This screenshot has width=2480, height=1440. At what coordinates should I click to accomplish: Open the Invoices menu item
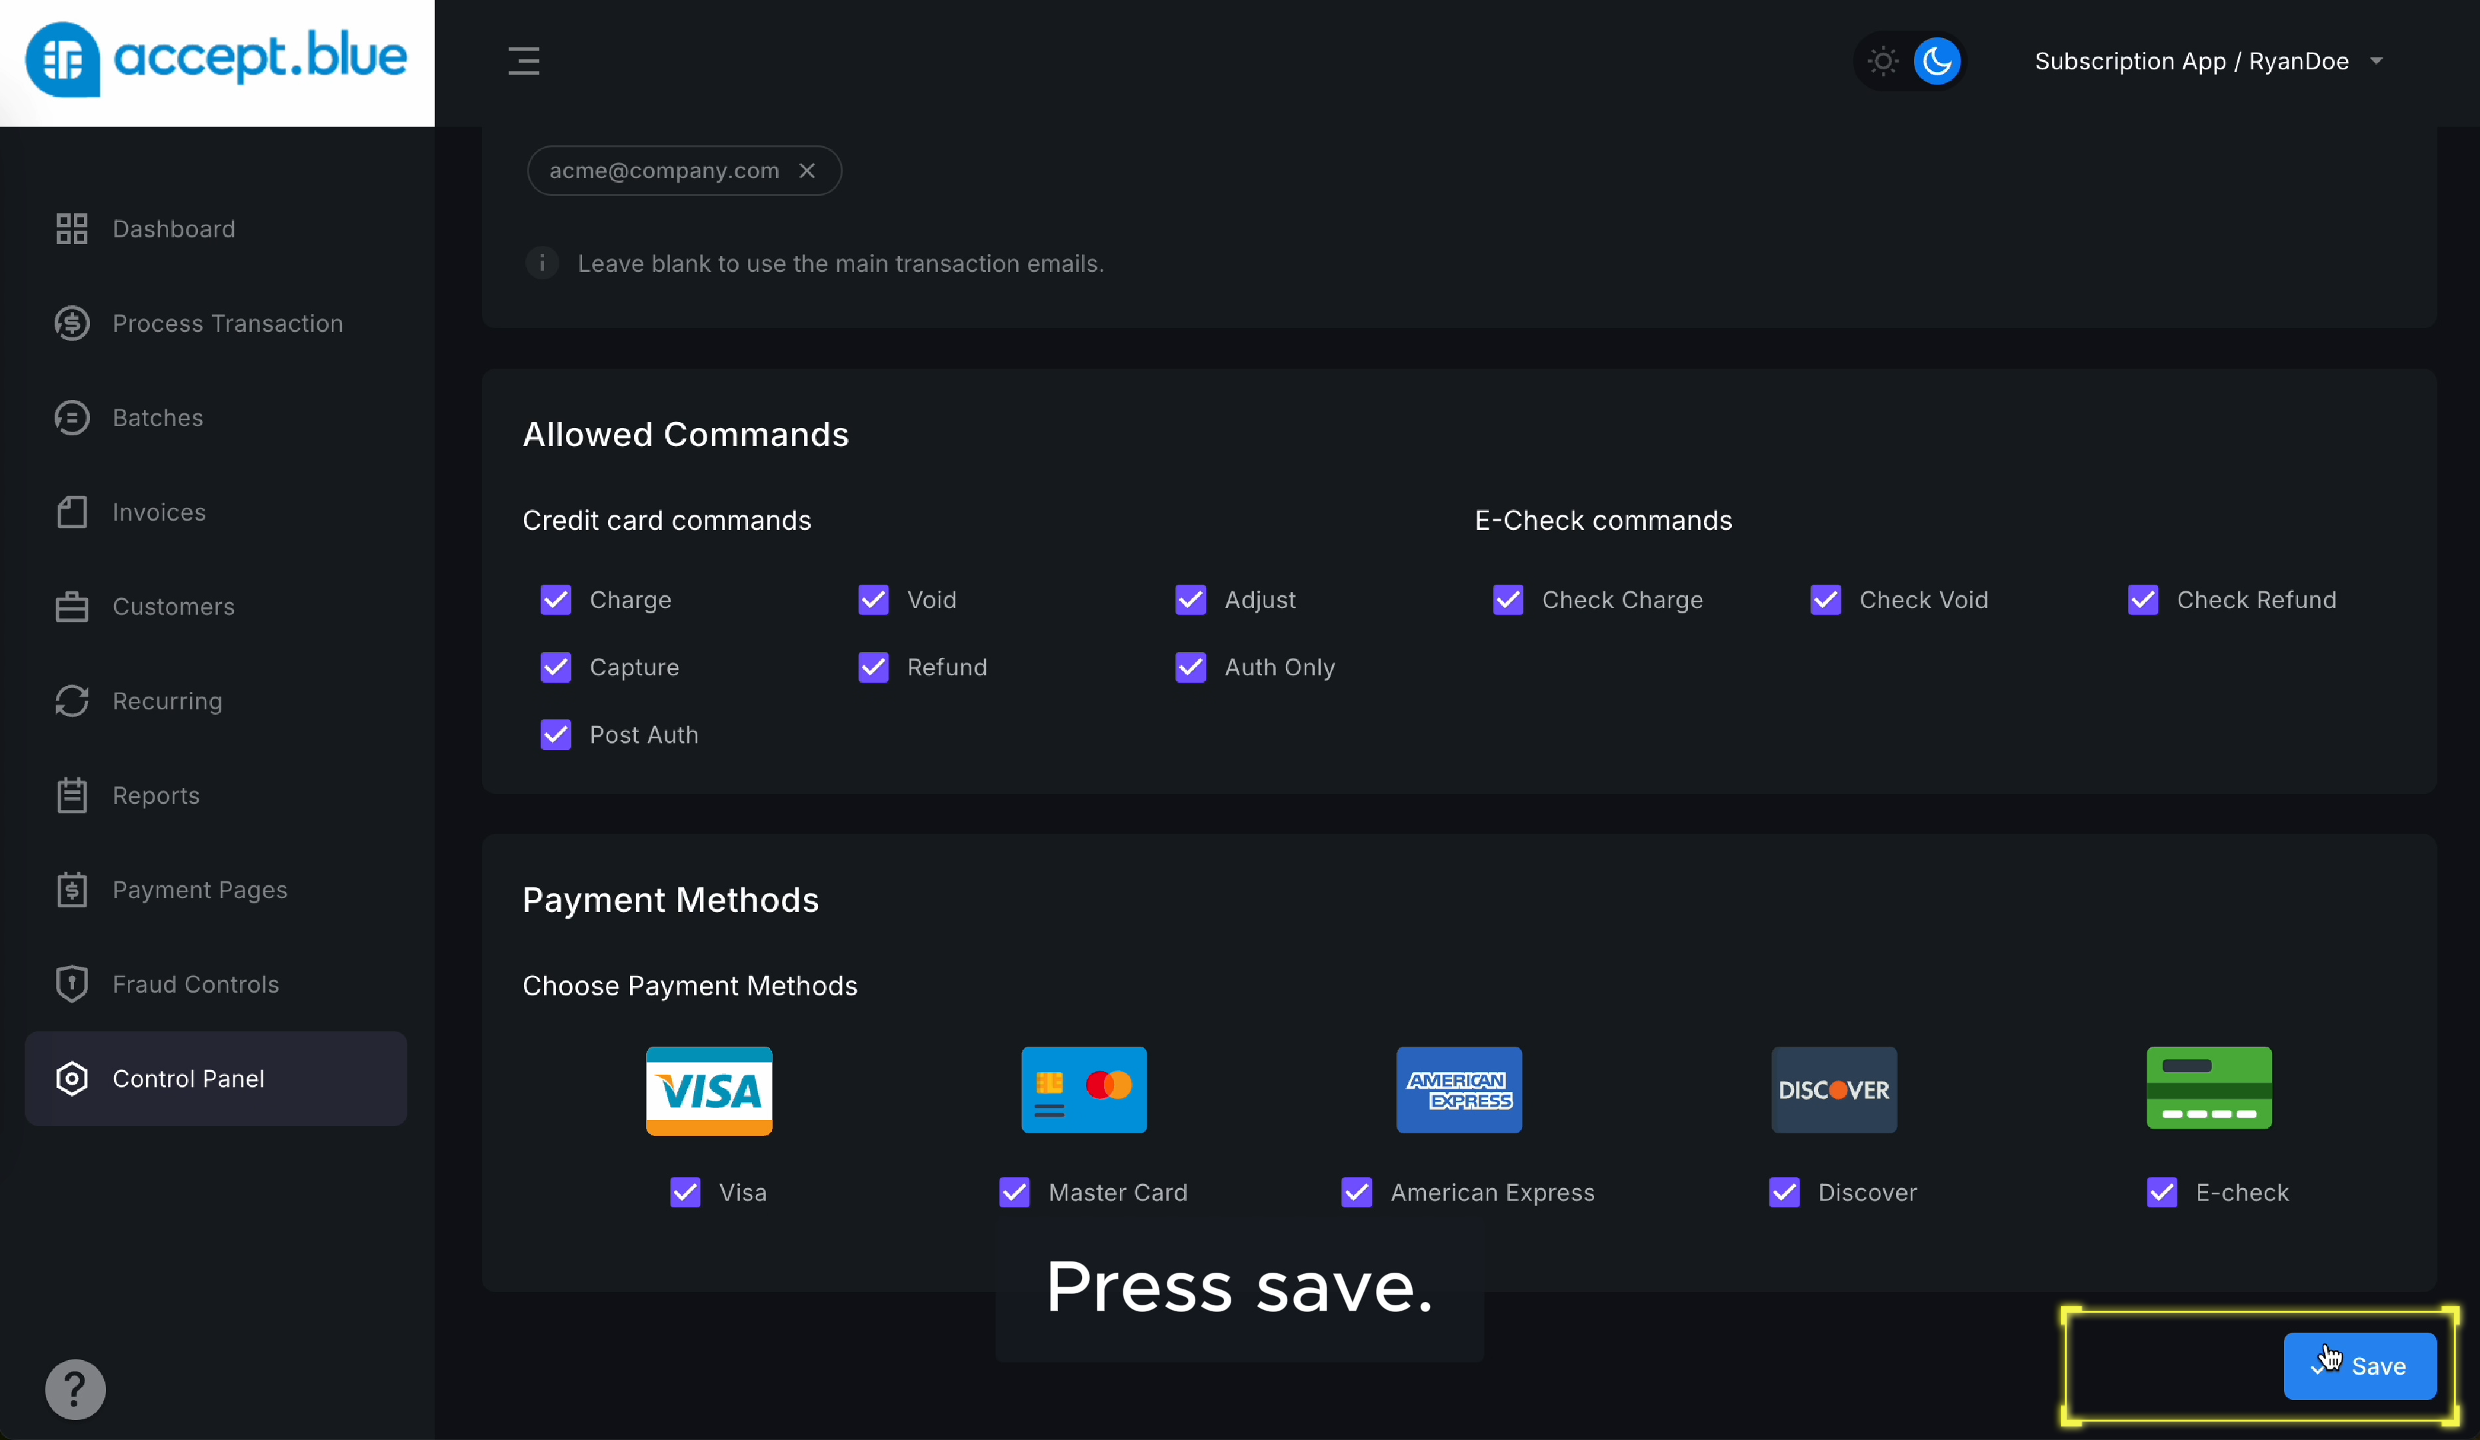(159, 512)
